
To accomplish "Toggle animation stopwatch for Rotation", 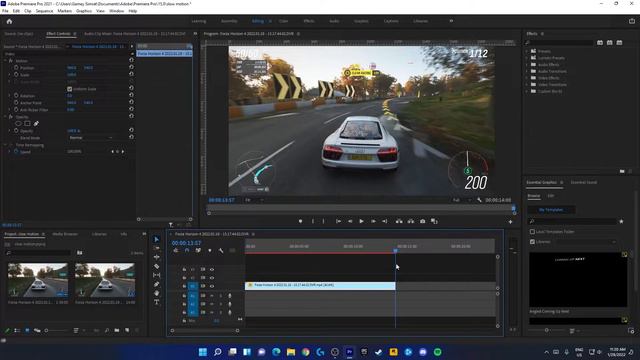I will click(16, 96).
